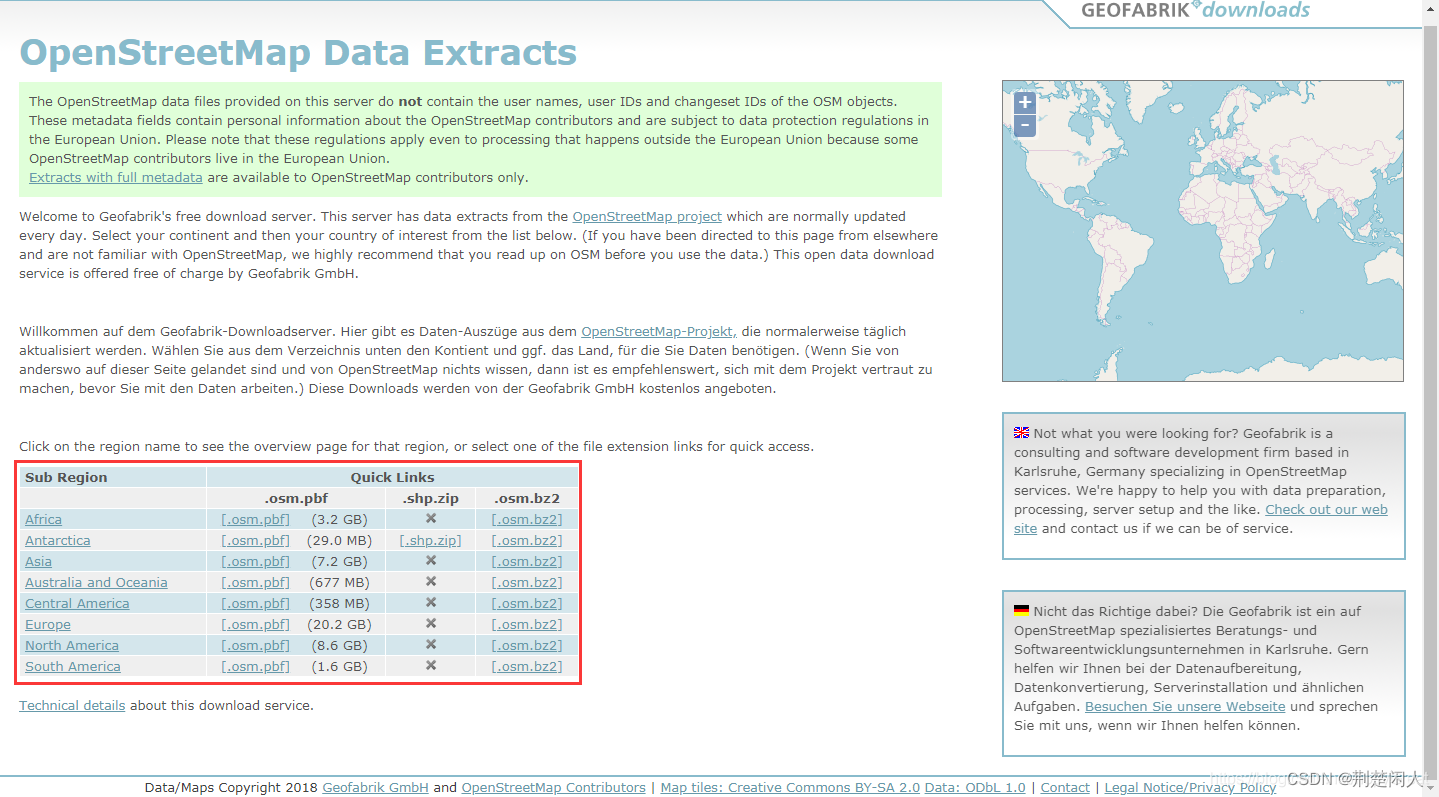
Task: Download Europe .osm.bz2 file
Action: point(527,624)
